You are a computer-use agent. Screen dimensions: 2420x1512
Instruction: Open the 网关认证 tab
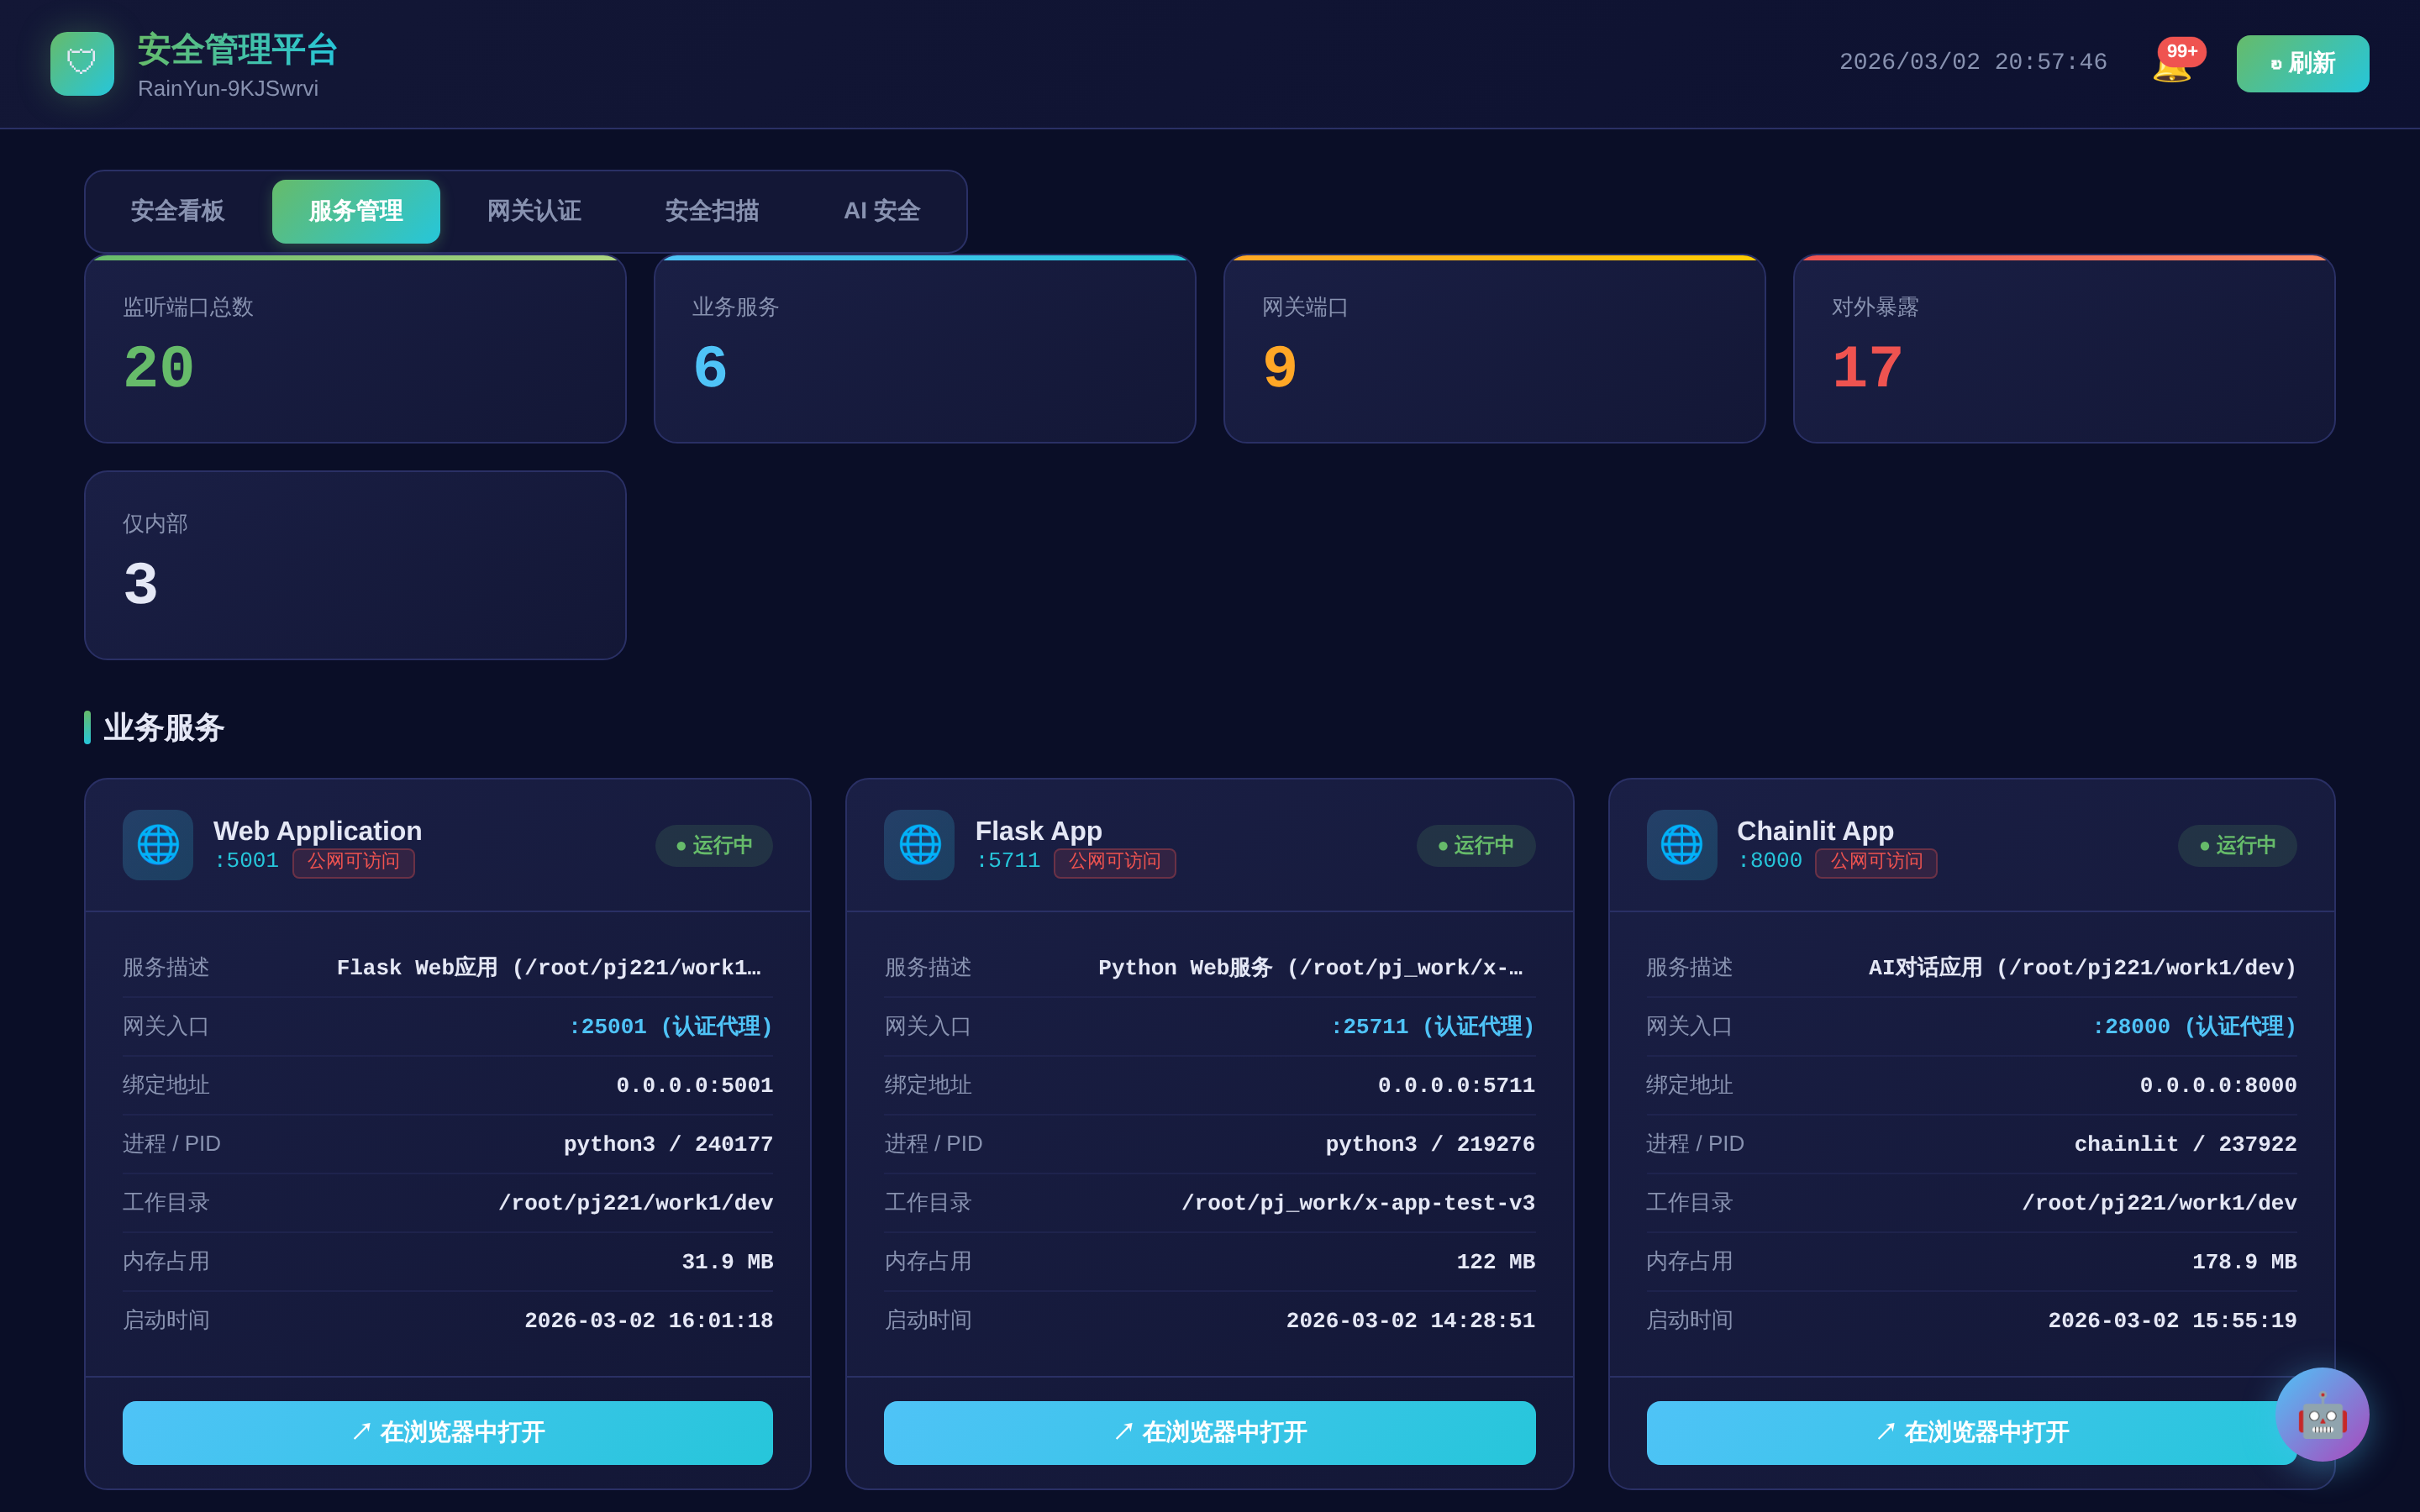tap(533, 211)
